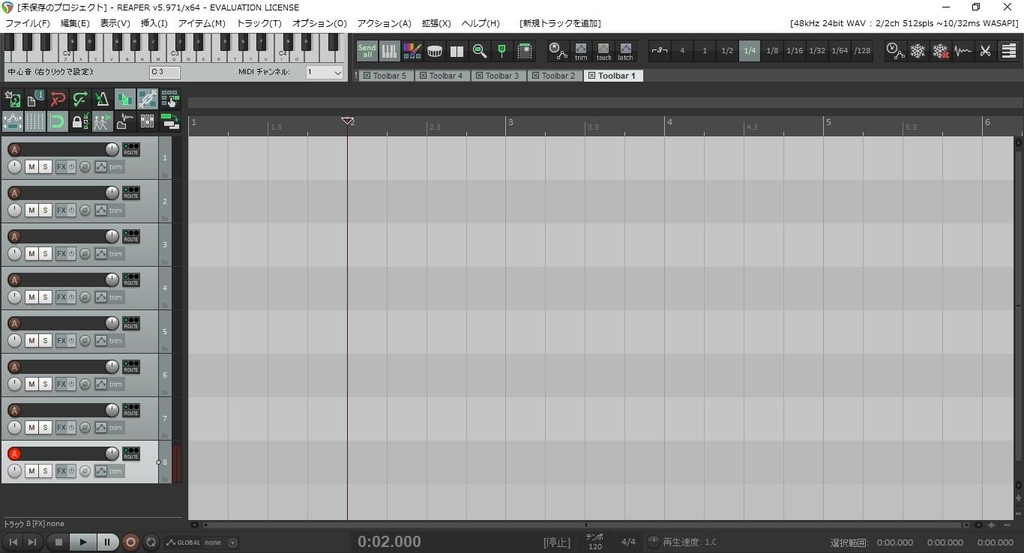The height and width of the screenshot is (553, 1024).
Task: Click the drum icon in toolbar
Action: coord(434,50)
